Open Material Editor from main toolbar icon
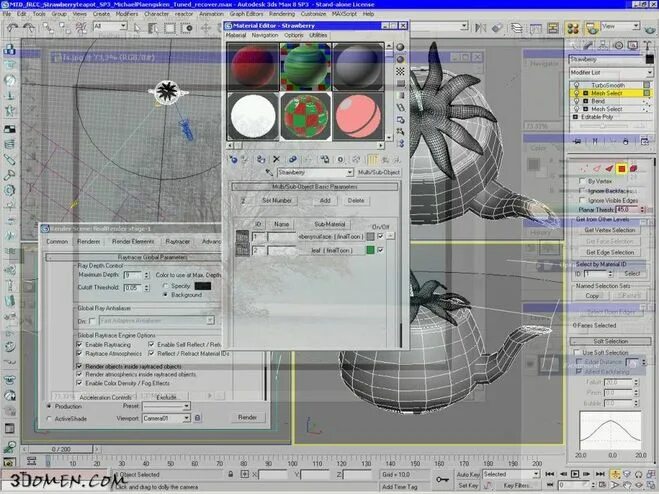 [572, 28]
